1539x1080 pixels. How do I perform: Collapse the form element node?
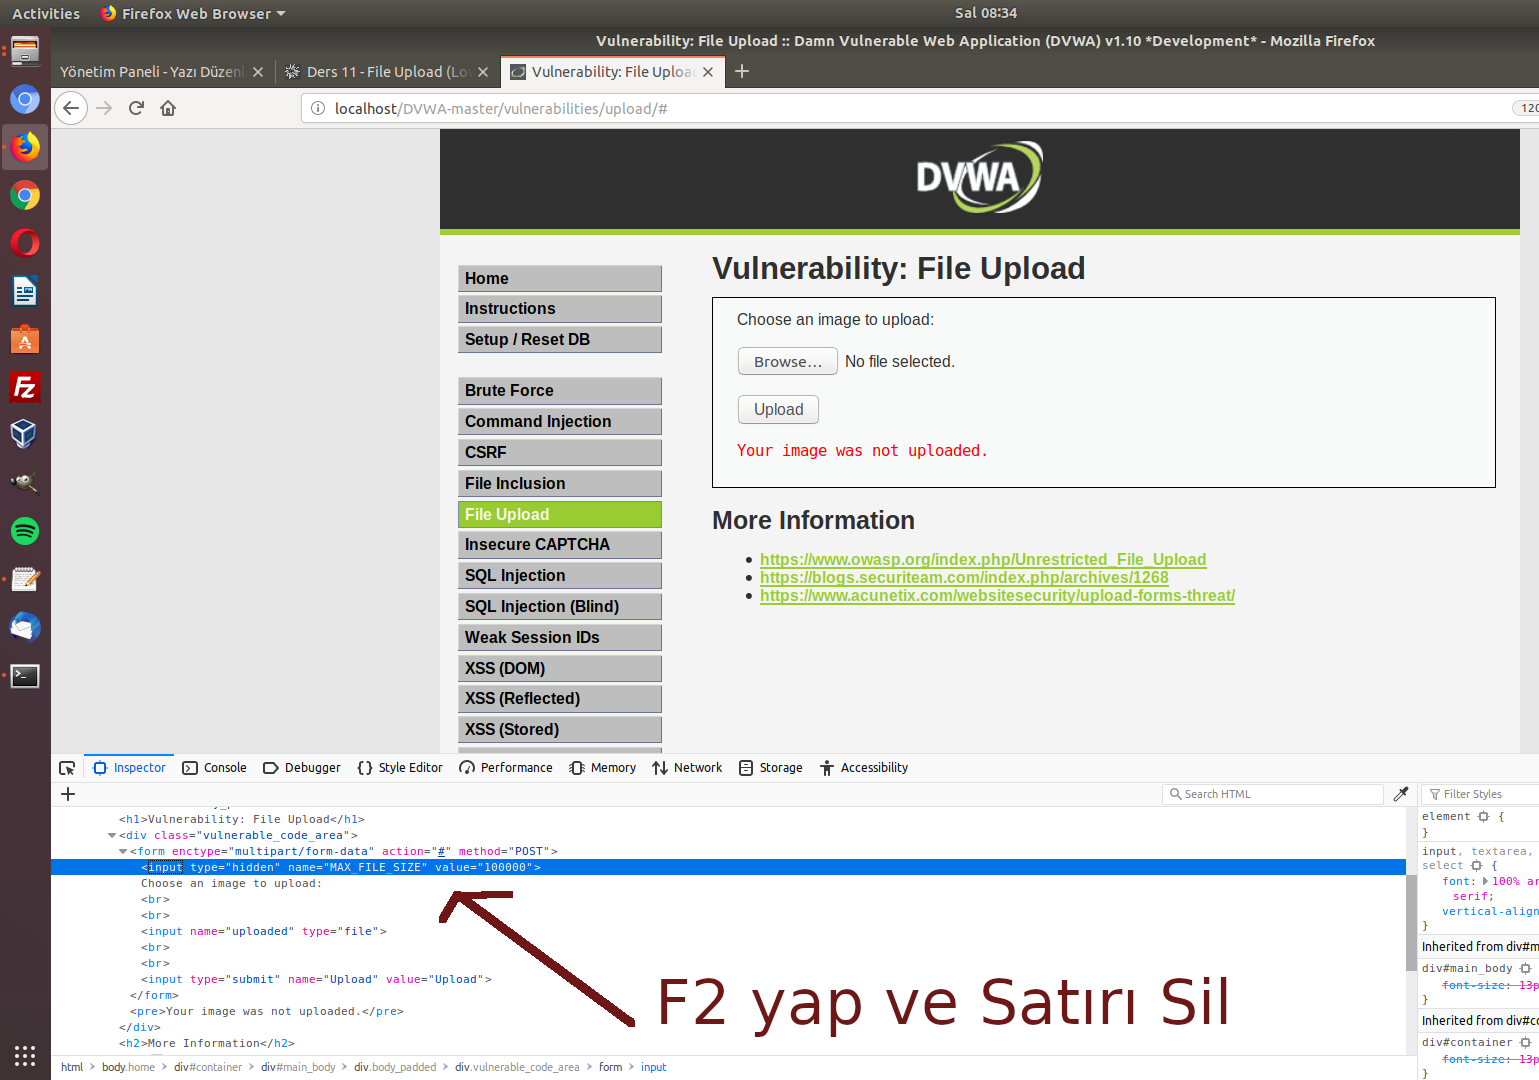(x=123, y=852)
